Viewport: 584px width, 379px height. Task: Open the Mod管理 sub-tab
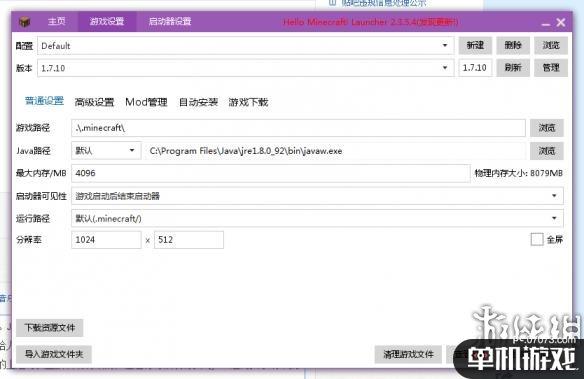tap(146, 102)
